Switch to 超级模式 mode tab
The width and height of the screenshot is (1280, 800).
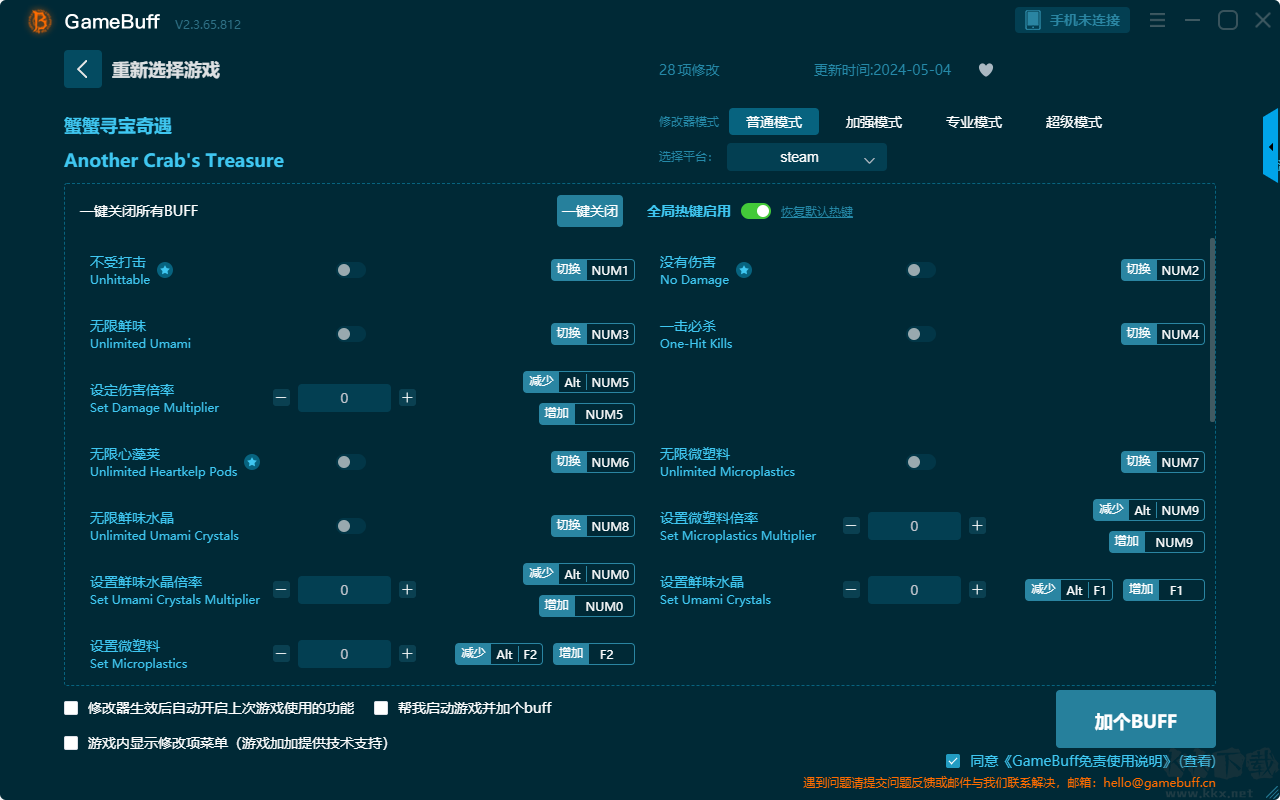tap(1074, 122)
